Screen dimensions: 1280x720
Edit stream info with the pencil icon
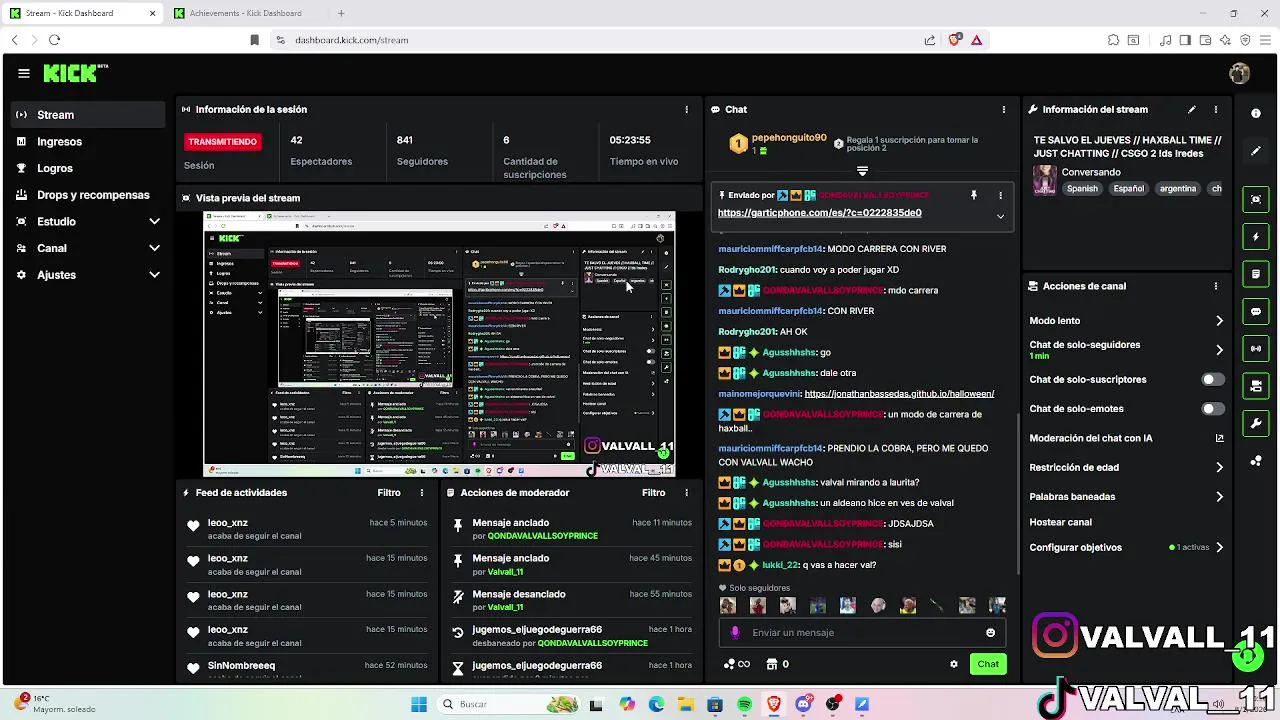[1191, 109]
